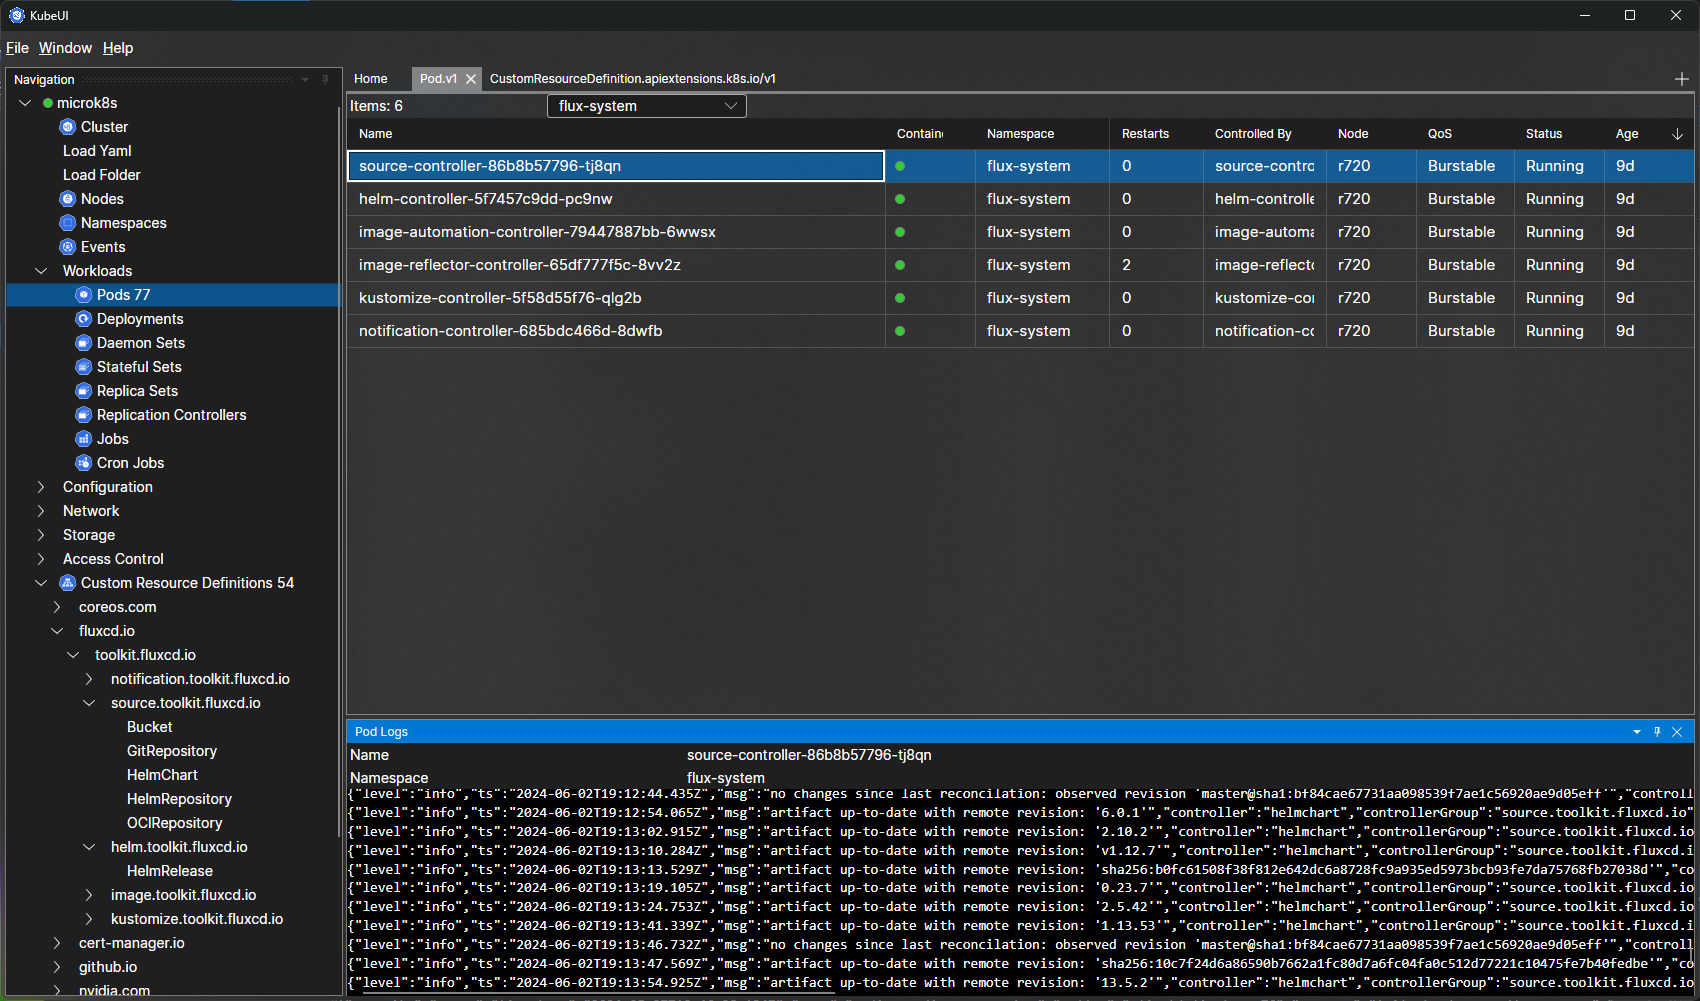Screen dimensions: 1700x1001
Task: Collapse the fluxcd.io group
Action: point(57,631)
